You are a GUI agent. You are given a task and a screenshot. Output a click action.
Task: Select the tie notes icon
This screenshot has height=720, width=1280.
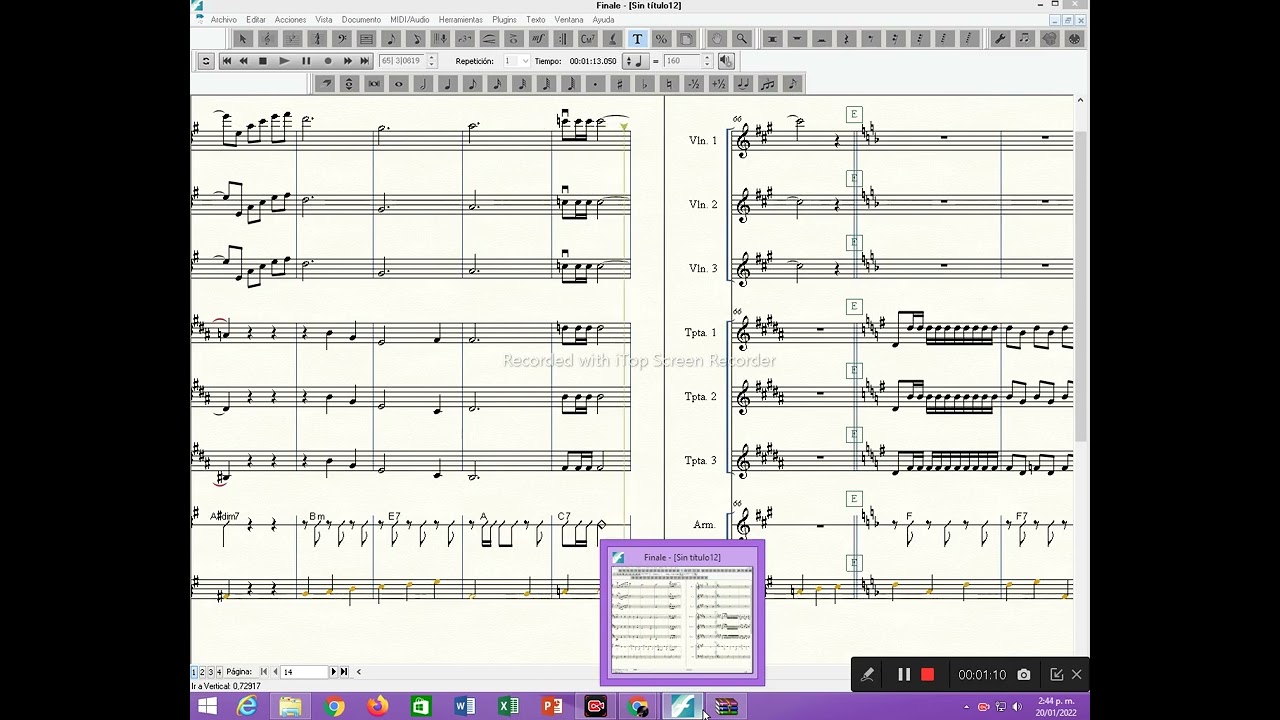tap(743, 84)
